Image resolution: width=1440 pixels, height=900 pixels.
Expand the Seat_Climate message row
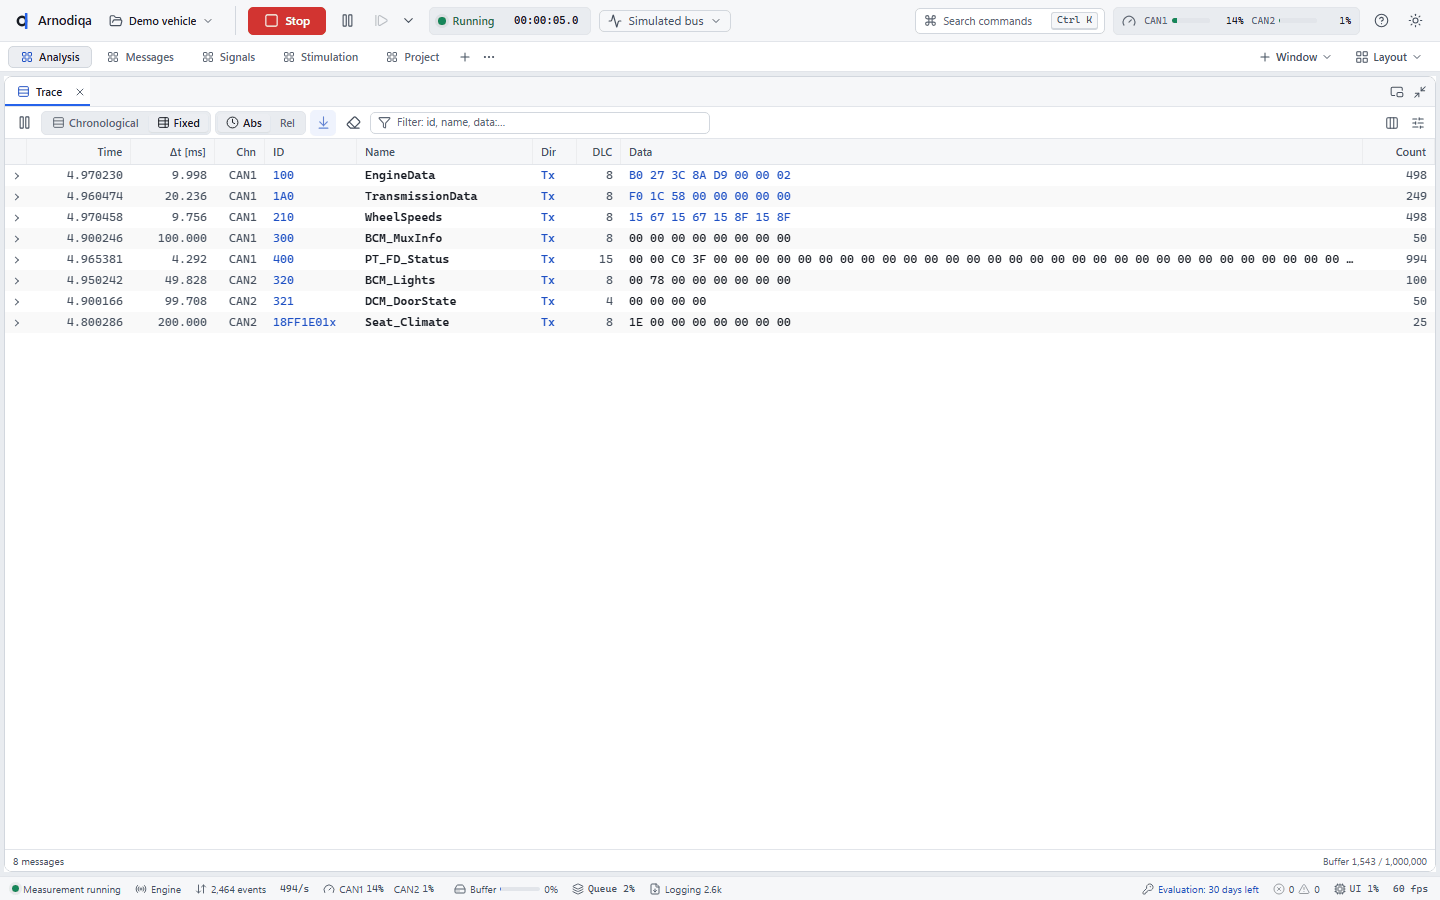[x=17, y=323]
